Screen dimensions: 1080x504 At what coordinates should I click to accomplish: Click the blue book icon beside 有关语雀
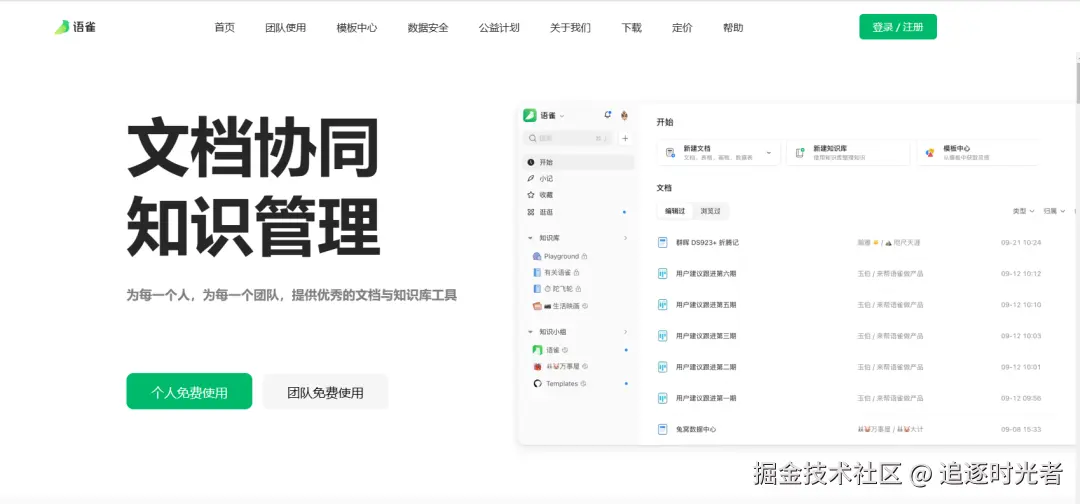coord(537,273)
